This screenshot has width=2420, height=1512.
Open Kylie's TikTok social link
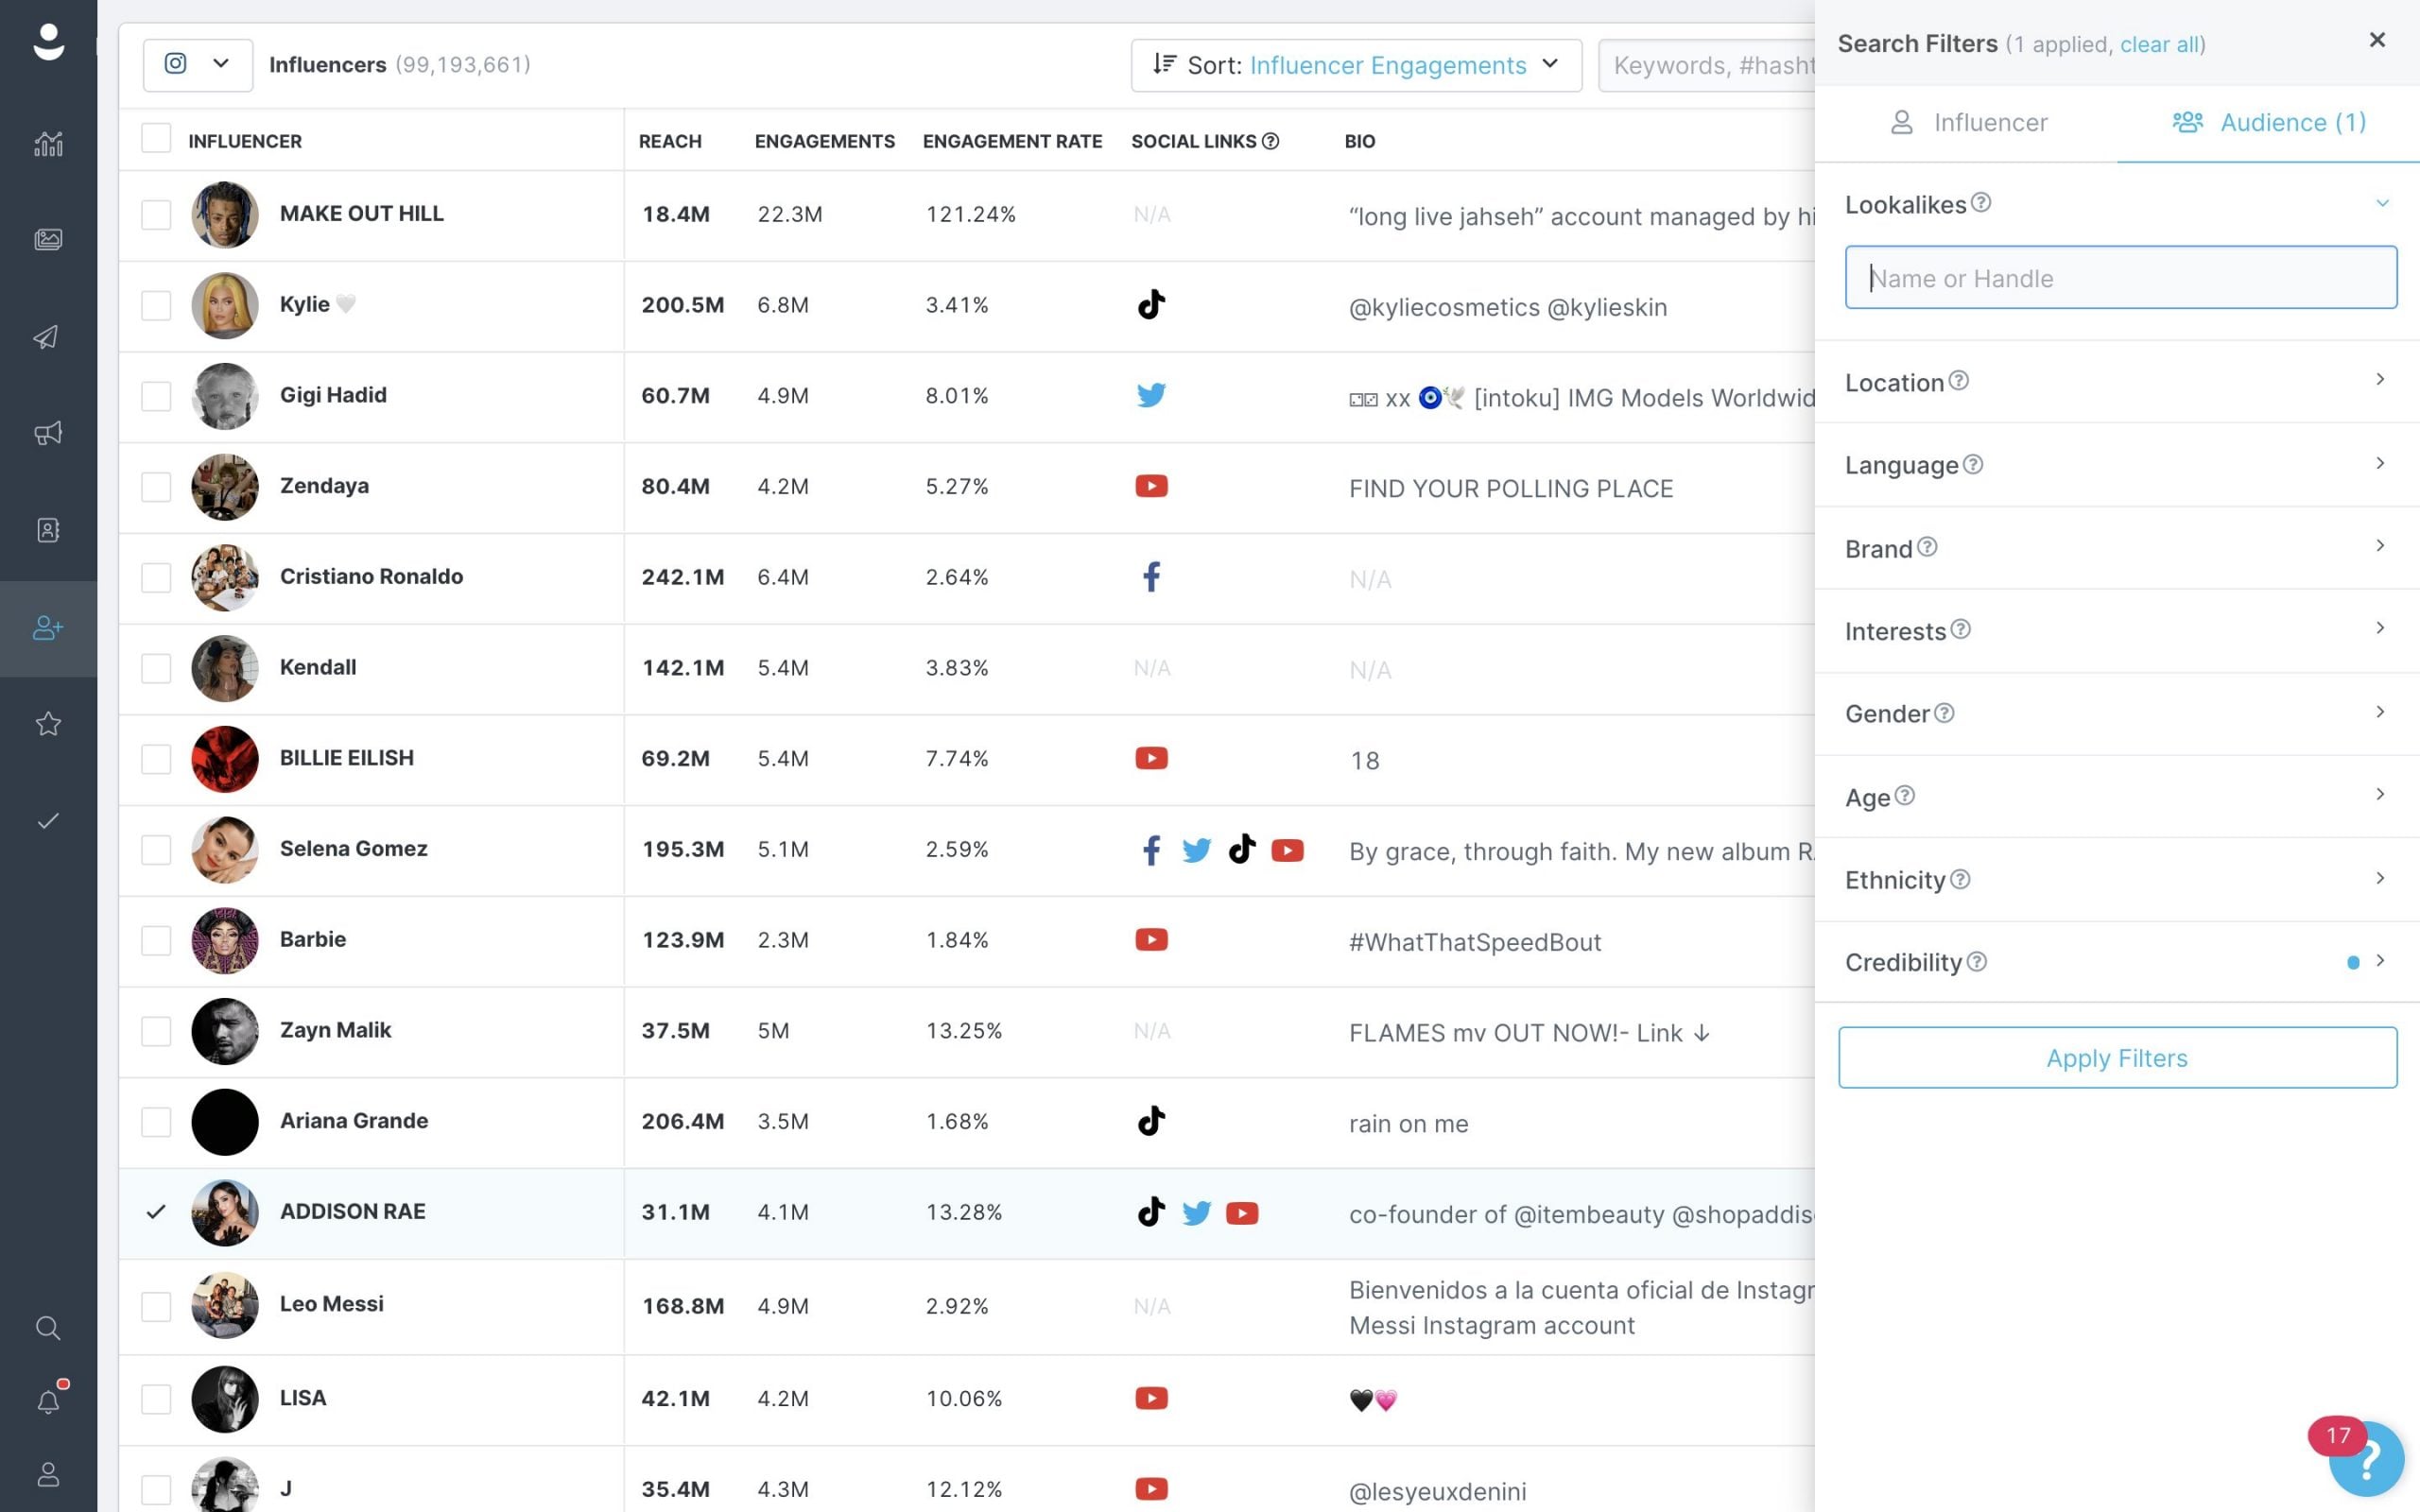pos(1151,305)
